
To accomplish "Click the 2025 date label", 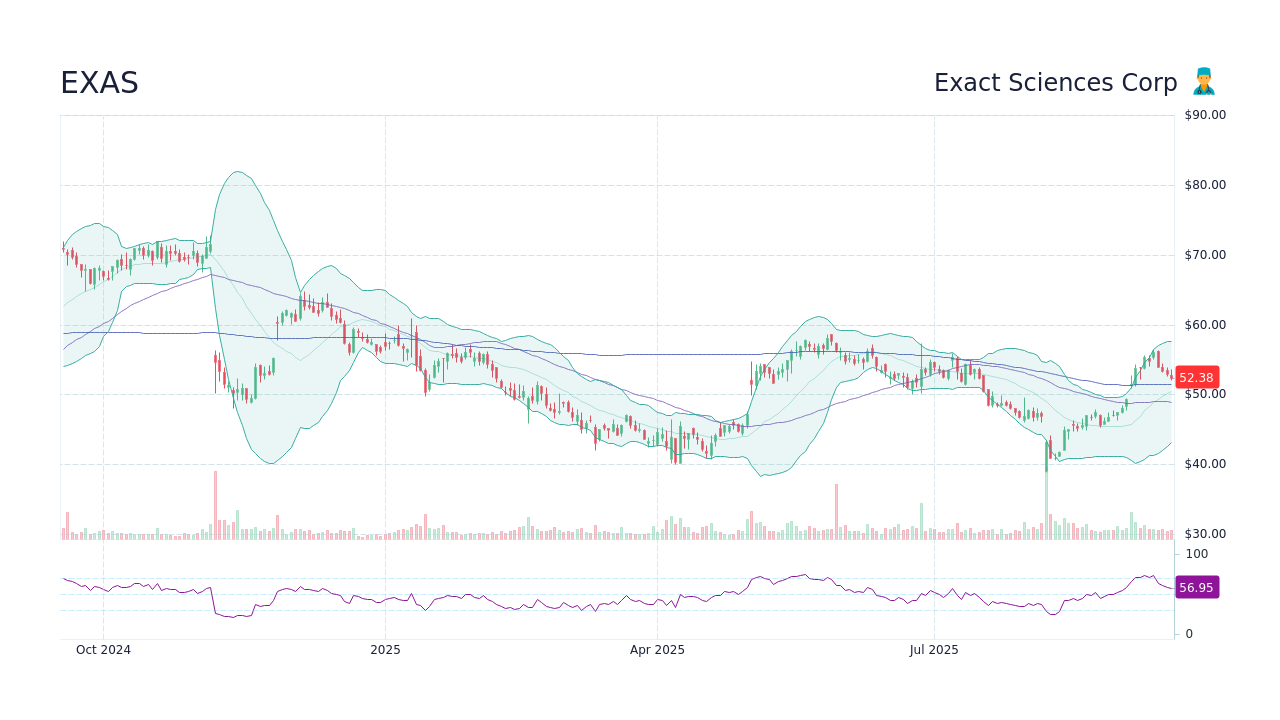I will pos(385,649).
